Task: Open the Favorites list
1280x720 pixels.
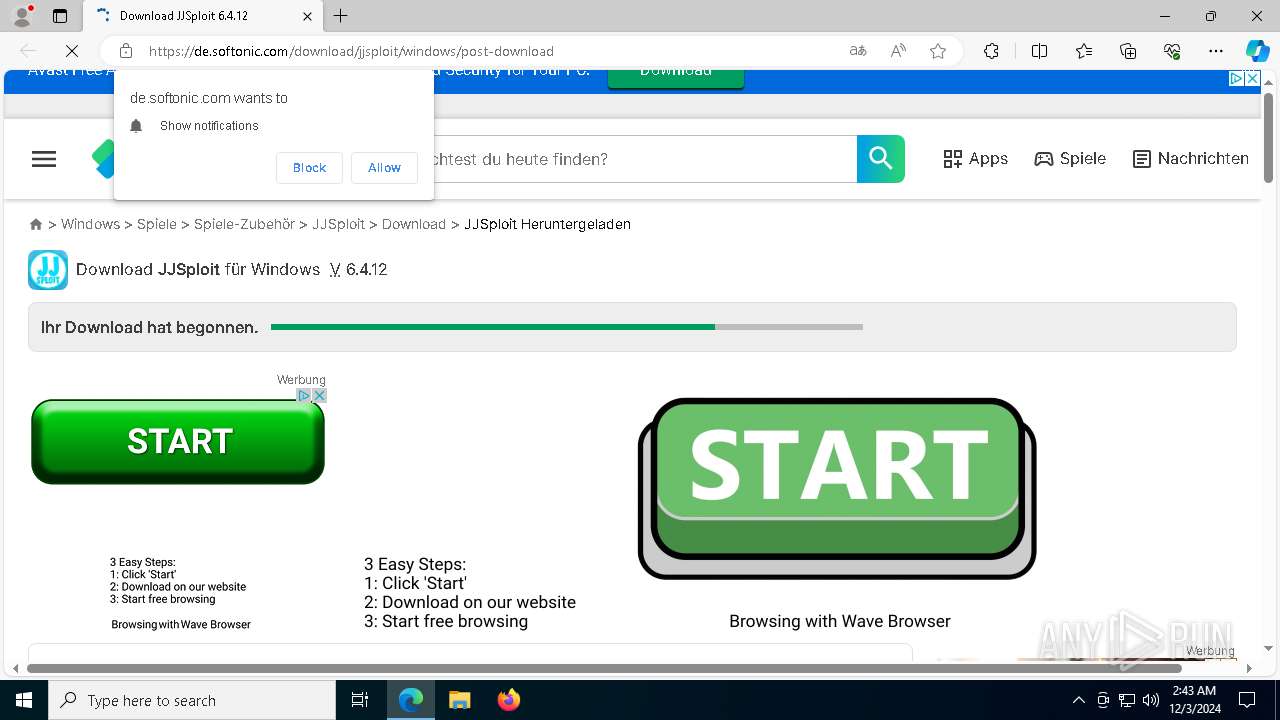Action: click(x=1084, y=51)
